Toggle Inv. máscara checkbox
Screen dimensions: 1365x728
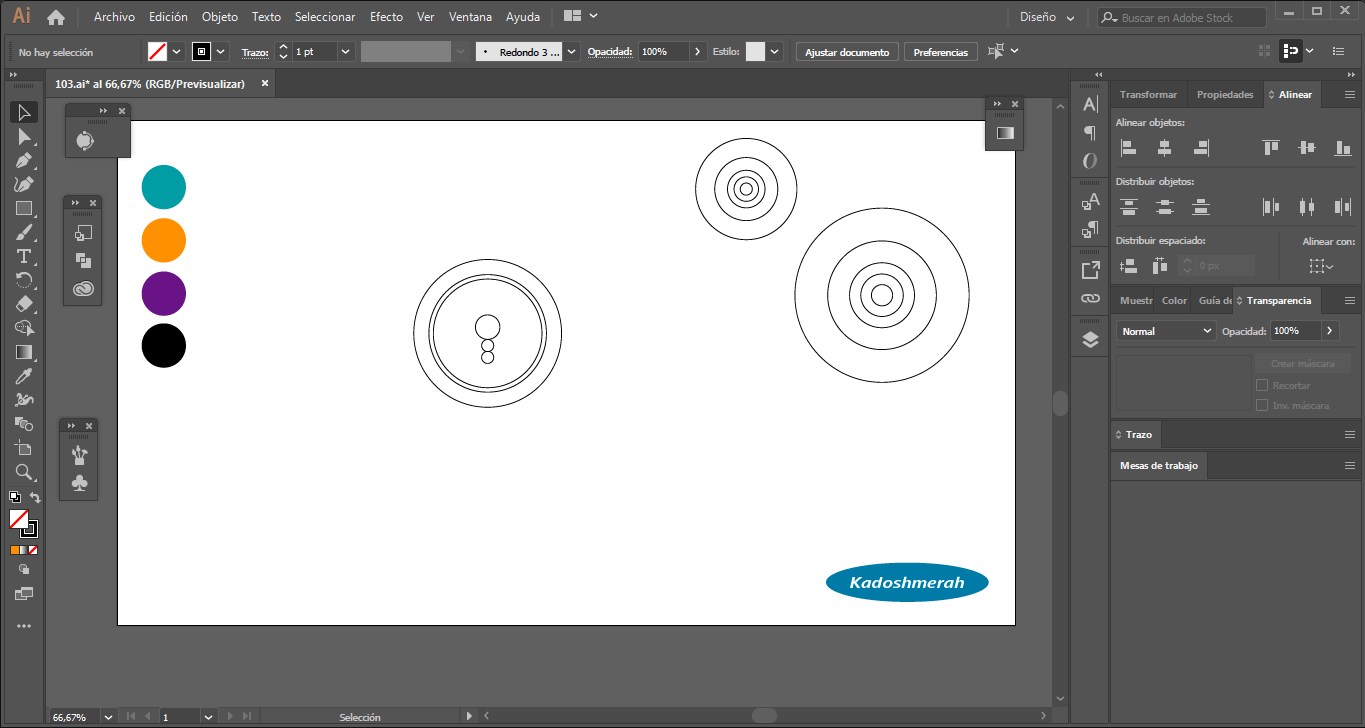click(1262, 405)
